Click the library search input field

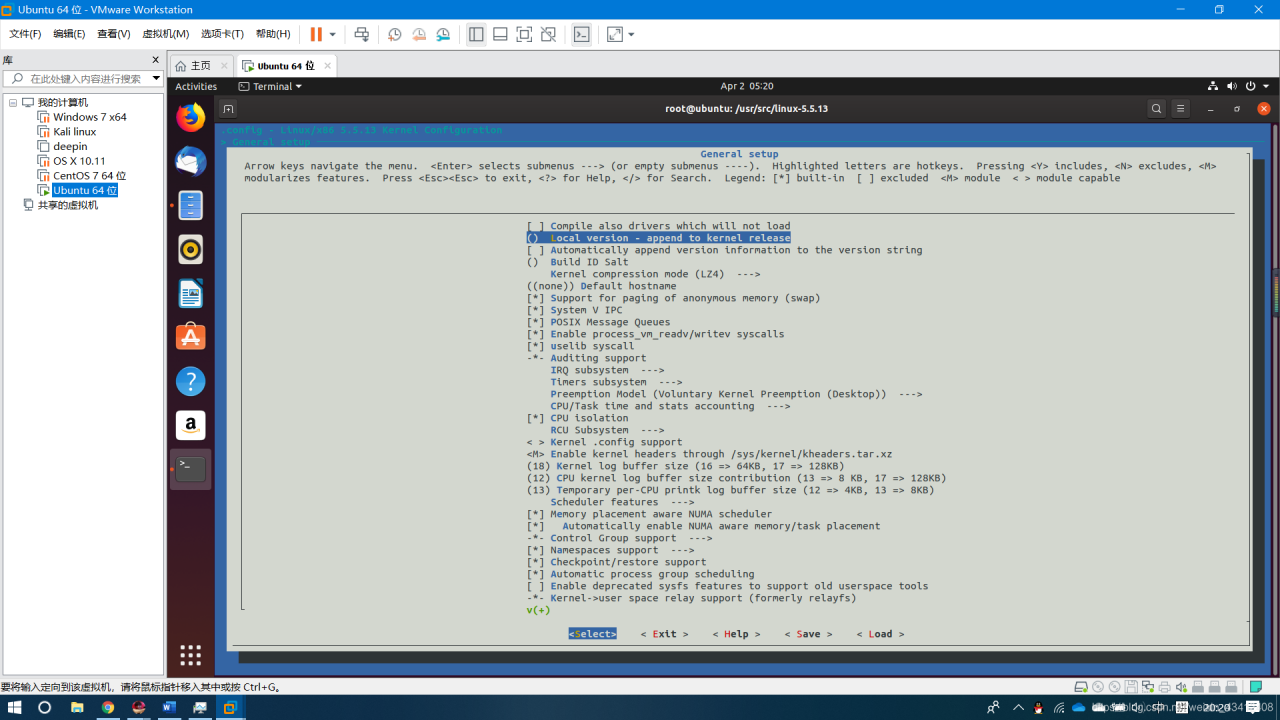(x=83, y=78)
